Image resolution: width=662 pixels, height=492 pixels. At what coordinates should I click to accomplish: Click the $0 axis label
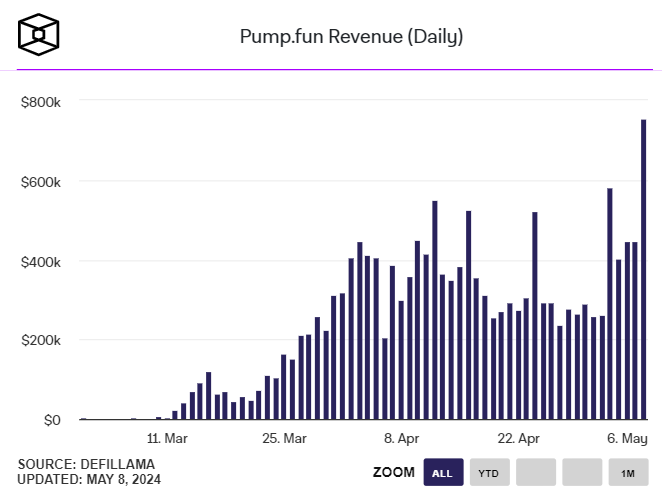click(x=52, y=420)
